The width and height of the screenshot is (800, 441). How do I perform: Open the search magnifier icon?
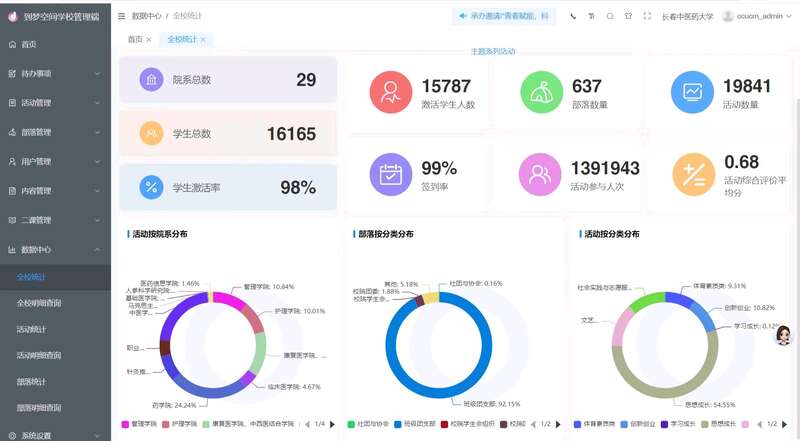point(610,16)
